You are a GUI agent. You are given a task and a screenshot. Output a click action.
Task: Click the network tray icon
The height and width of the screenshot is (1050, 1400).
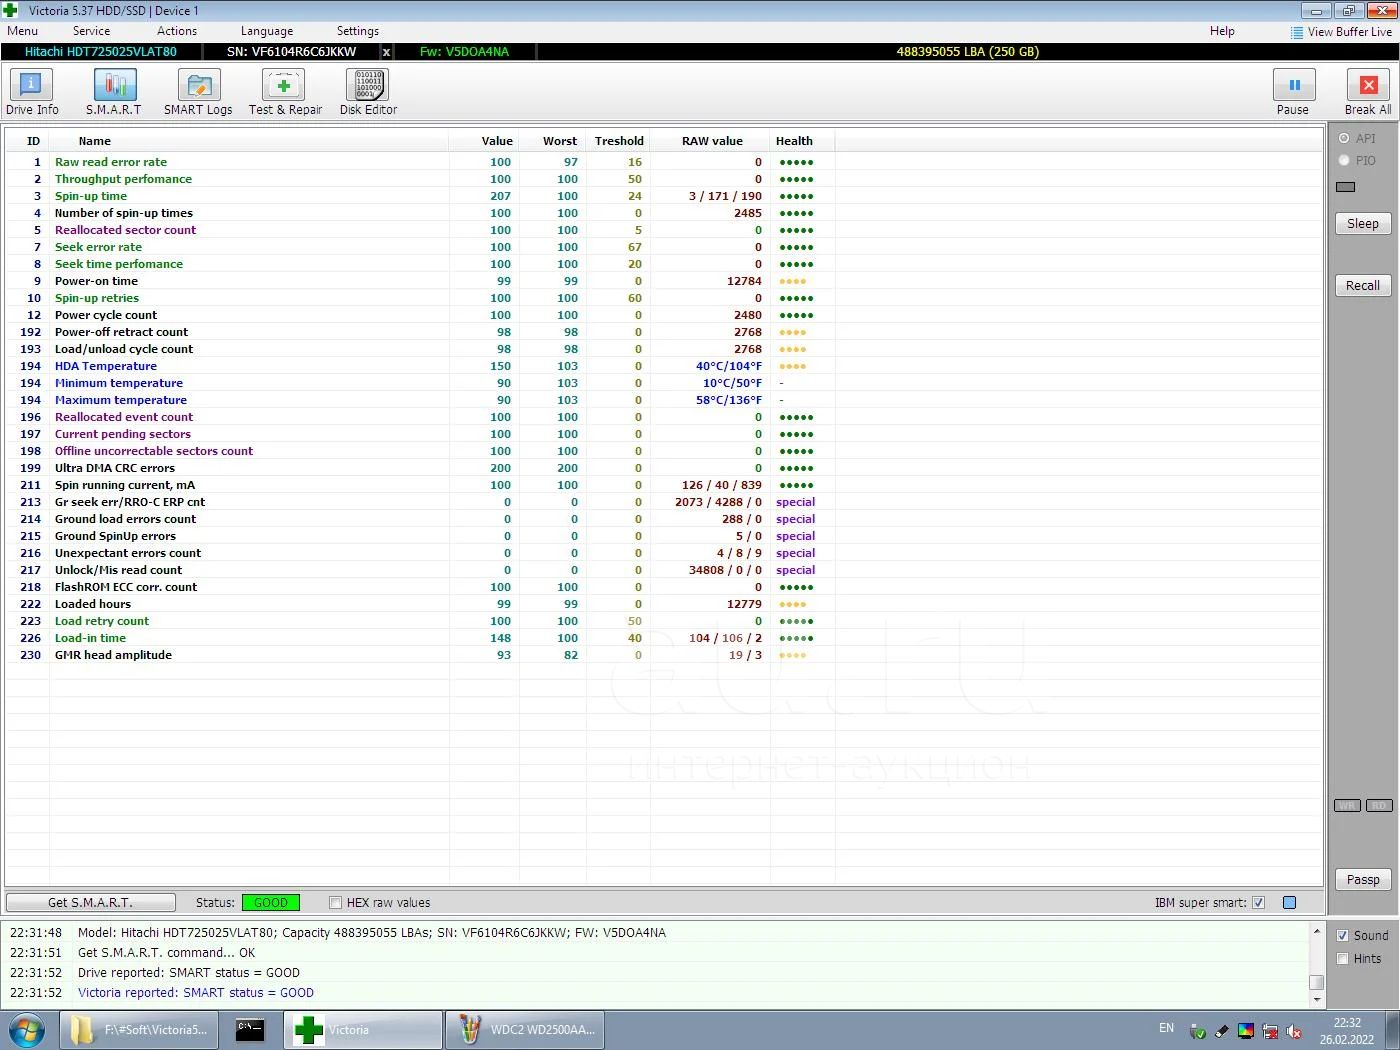coord(1270,1031)
